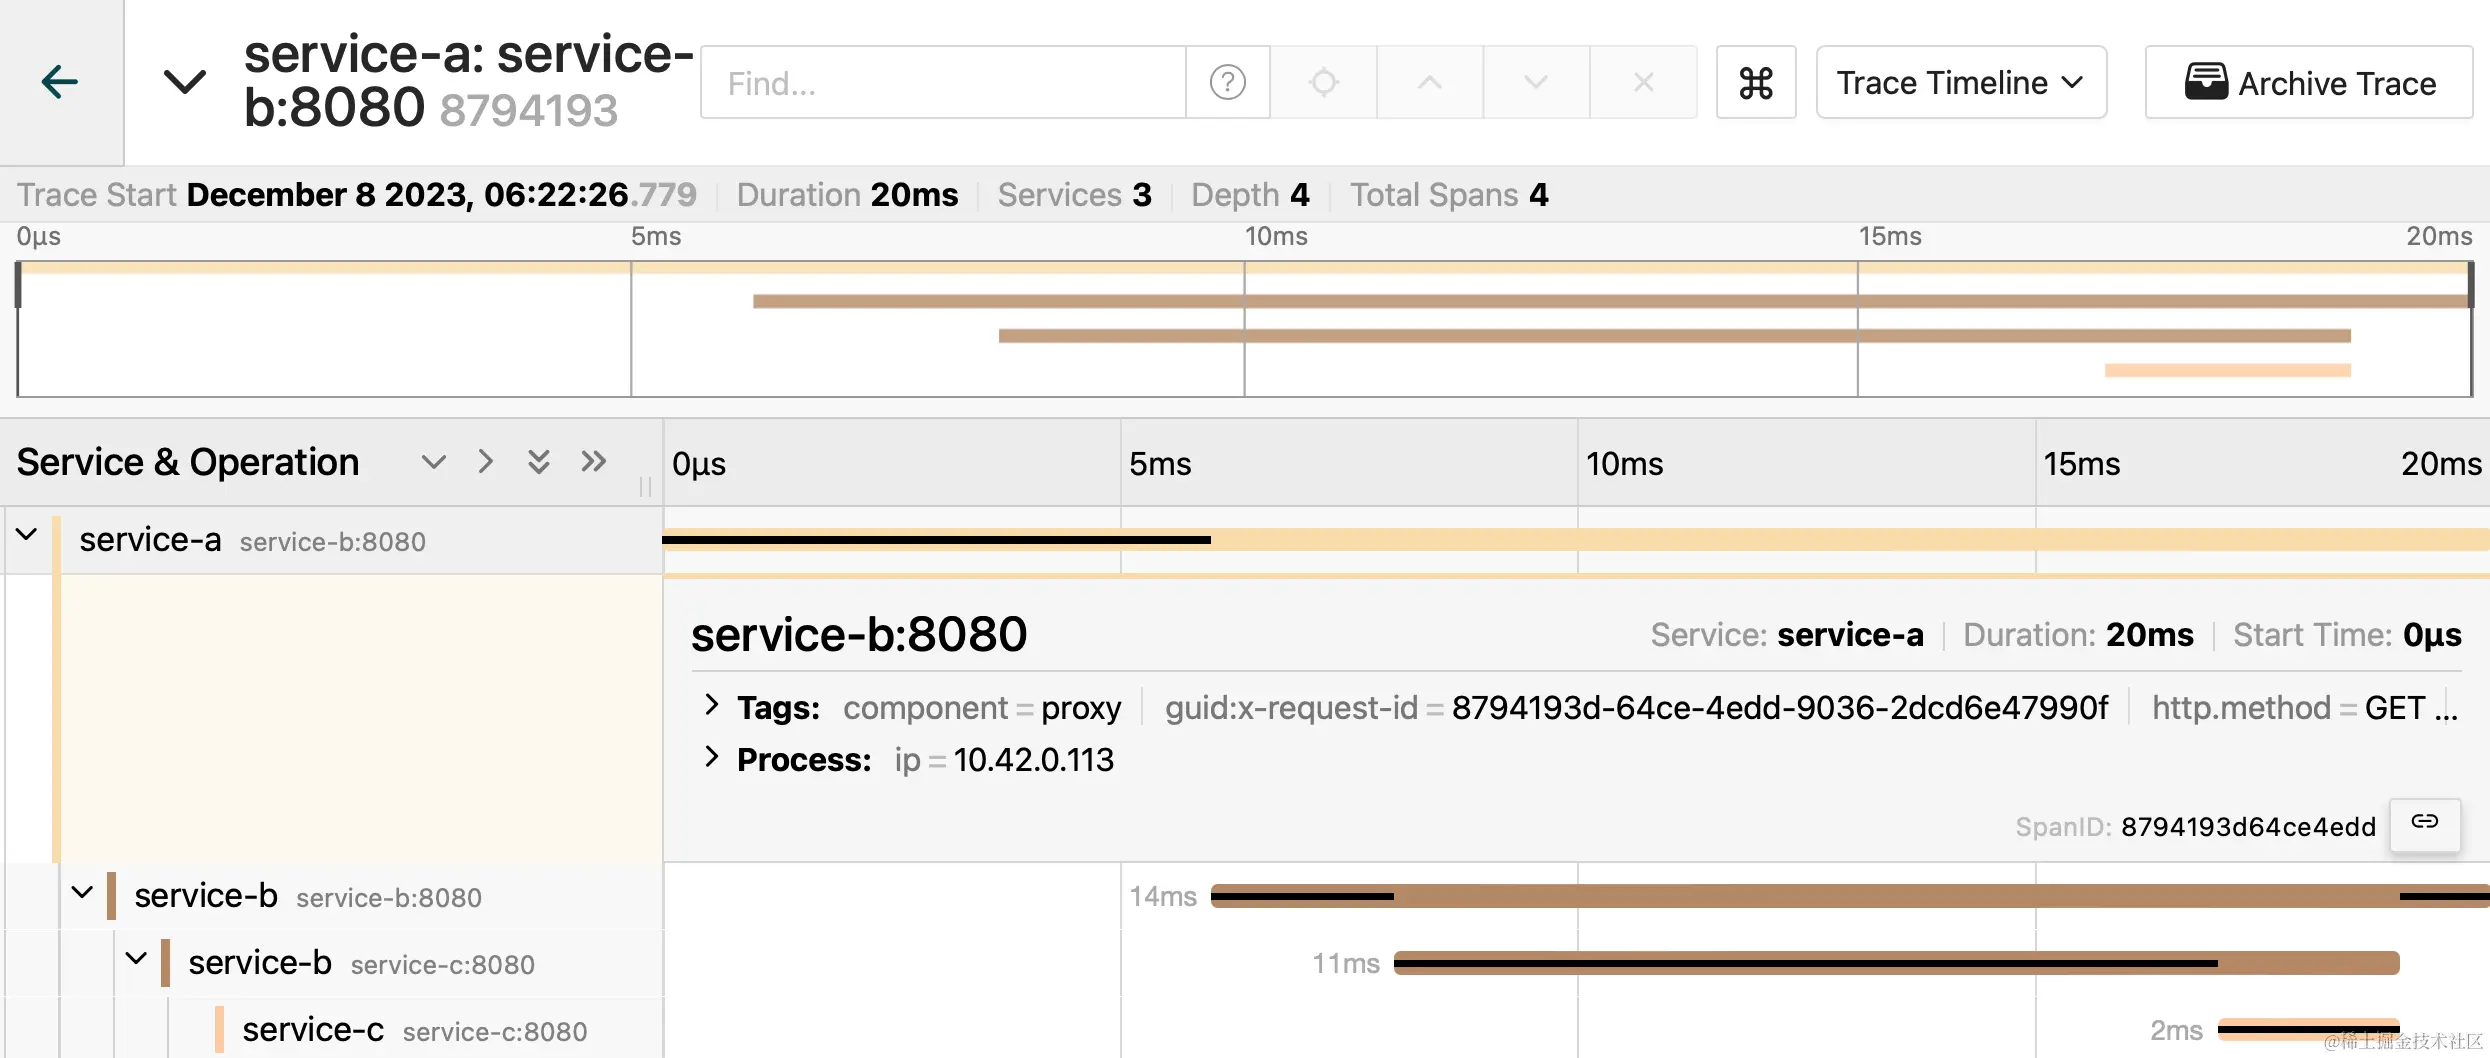
Task: Click the Services 3 summary
Action: pos(1074,194)
